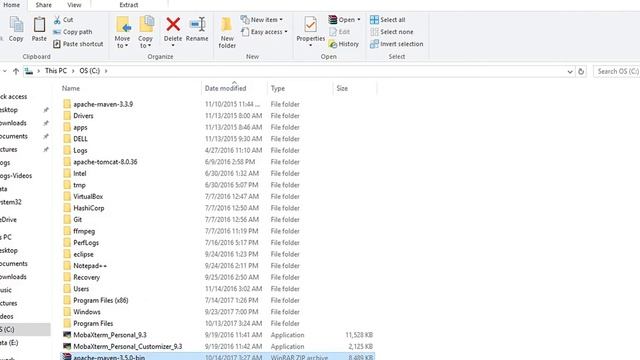This screenshot has width=640, height=360.
Task: Click This PC in the breadcrumb path
Action: point(56,71)
